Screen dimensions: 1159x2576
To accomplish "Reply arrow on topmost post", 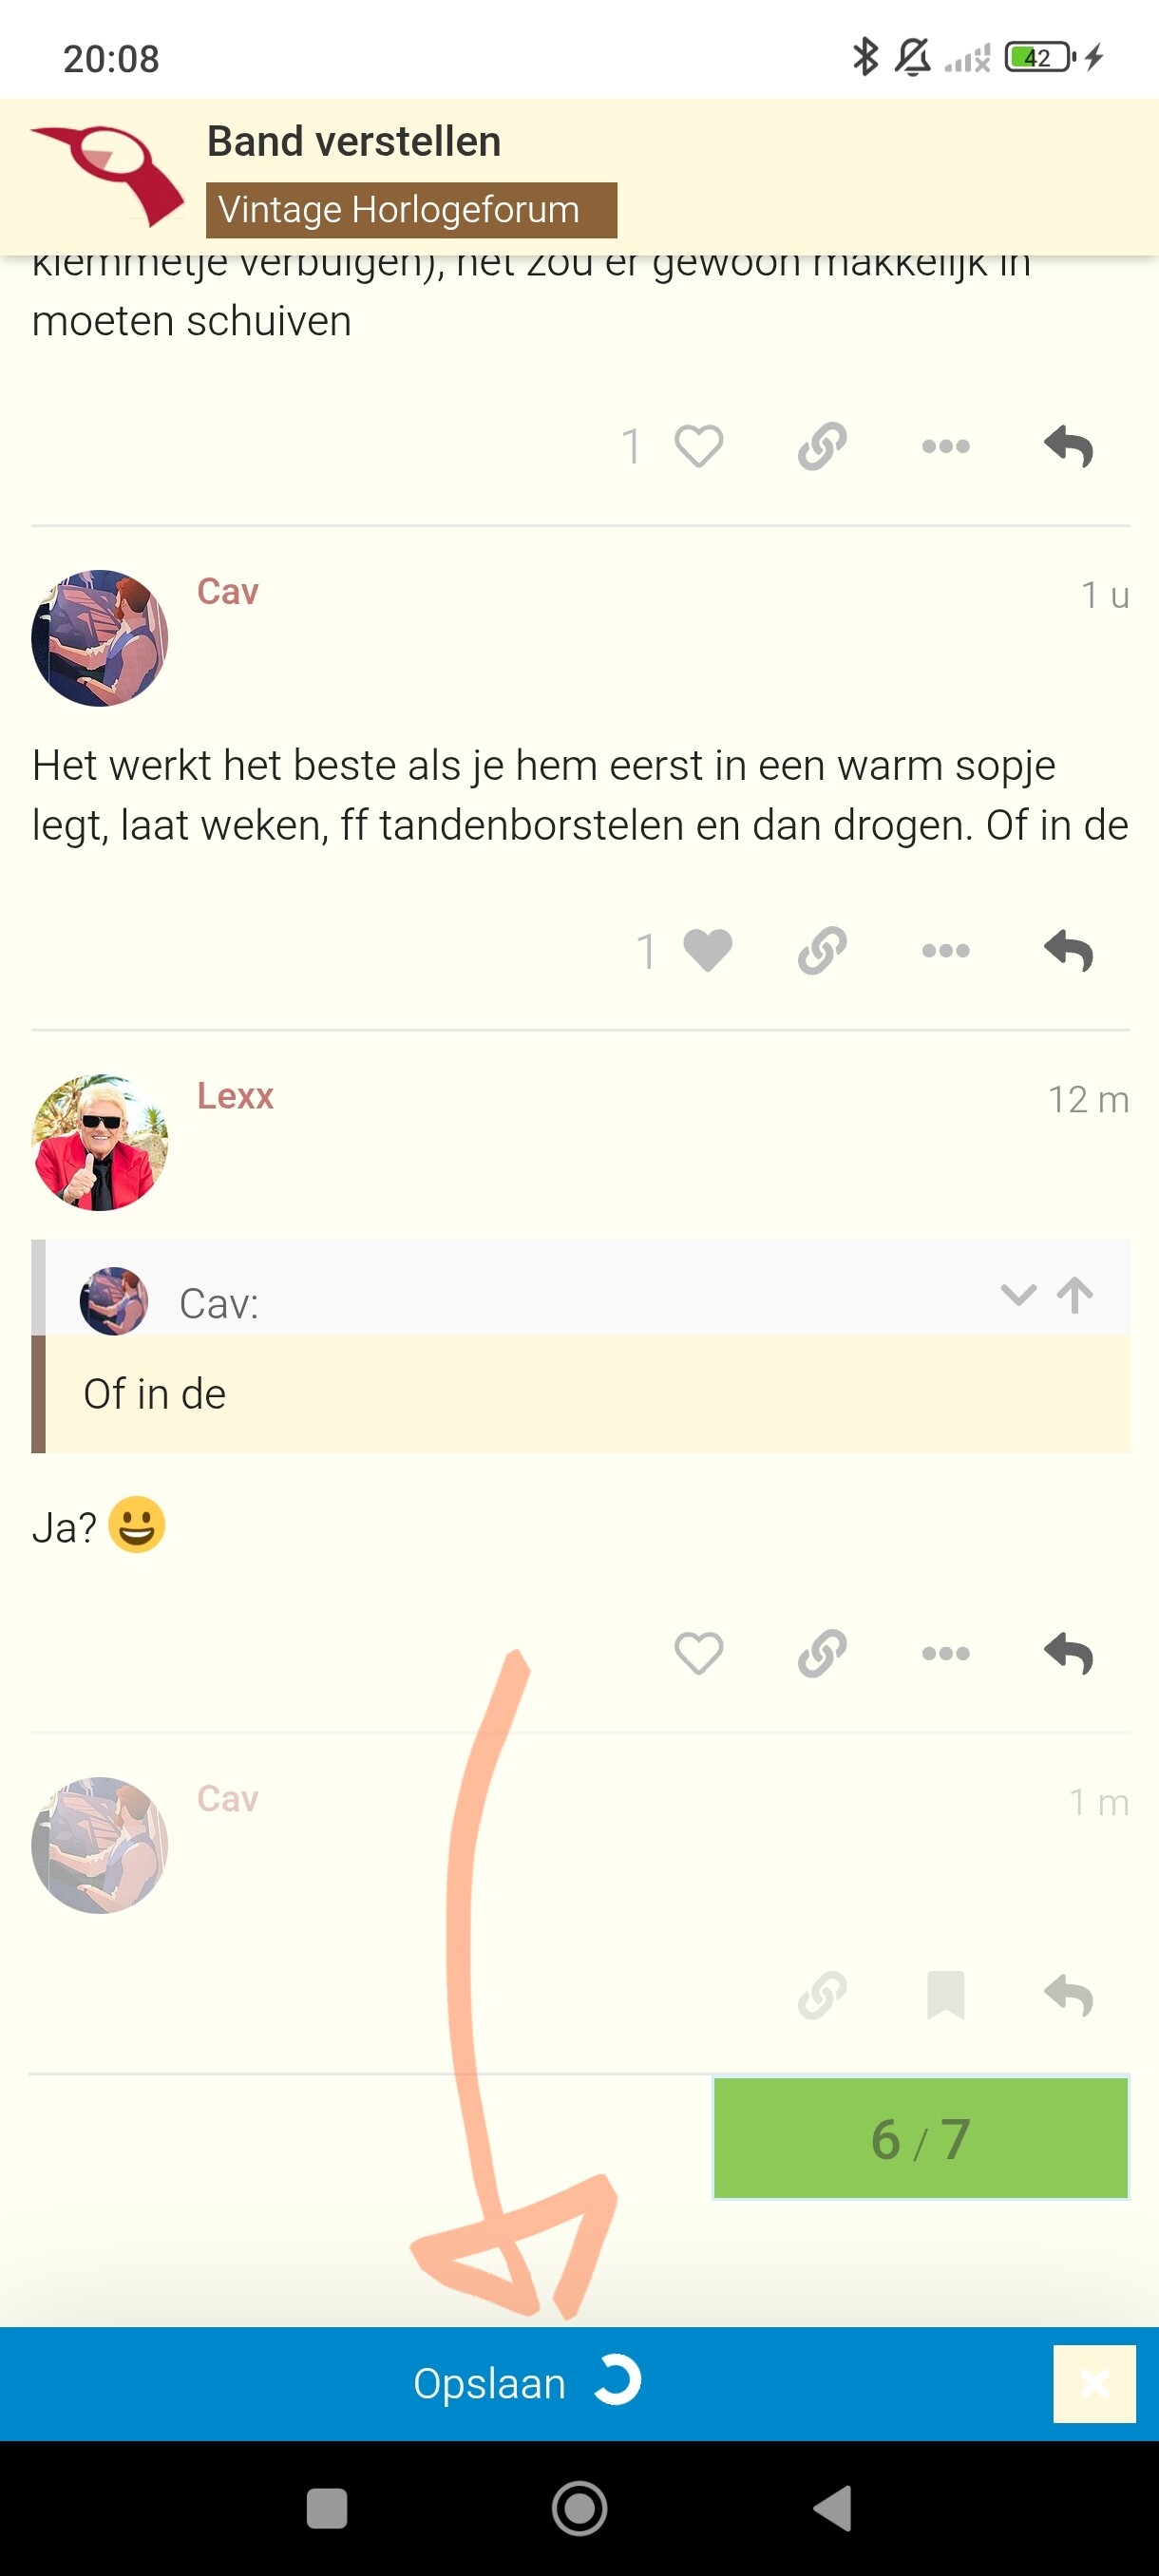I will pos(1068,446).
